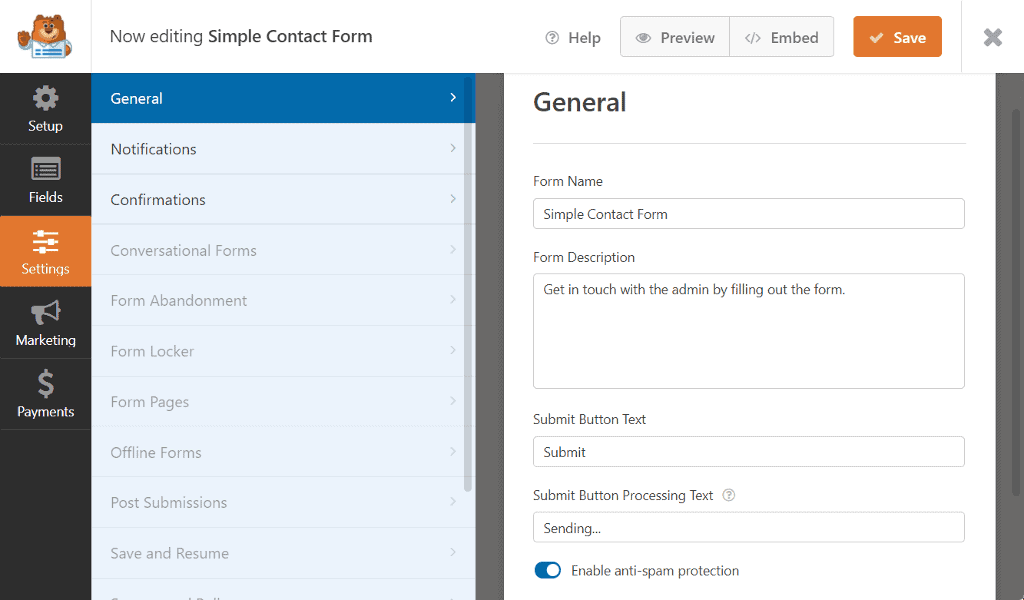Open the Payments dollar section
The width and height of the screenshot is (1024, 600).
click(x=45, y=384)
